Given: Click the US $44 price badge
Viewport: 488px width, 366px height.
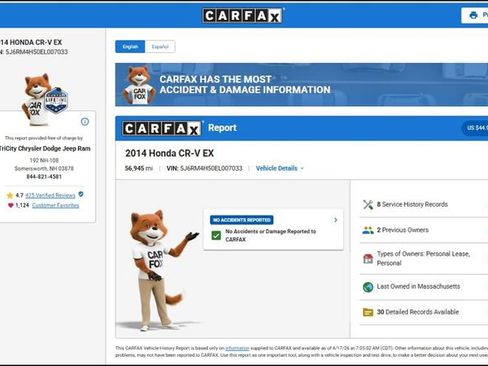Looking at the screenshot, I should coord(475,128).
